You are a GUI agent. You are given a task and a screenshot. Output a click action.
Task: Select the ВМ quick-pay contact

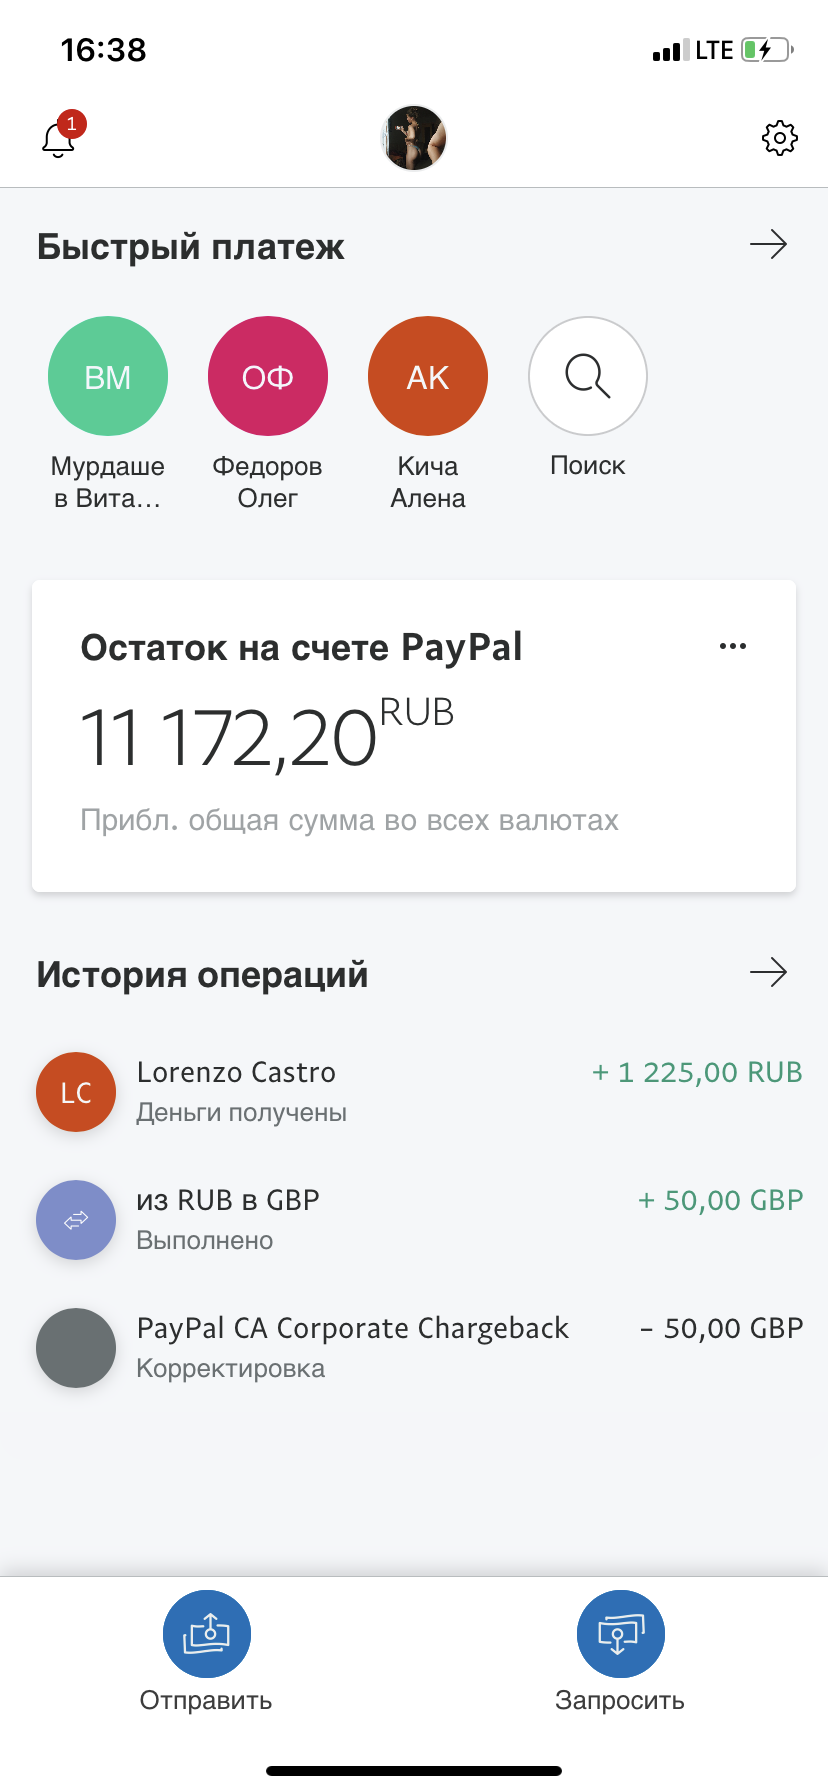(108, 377)
